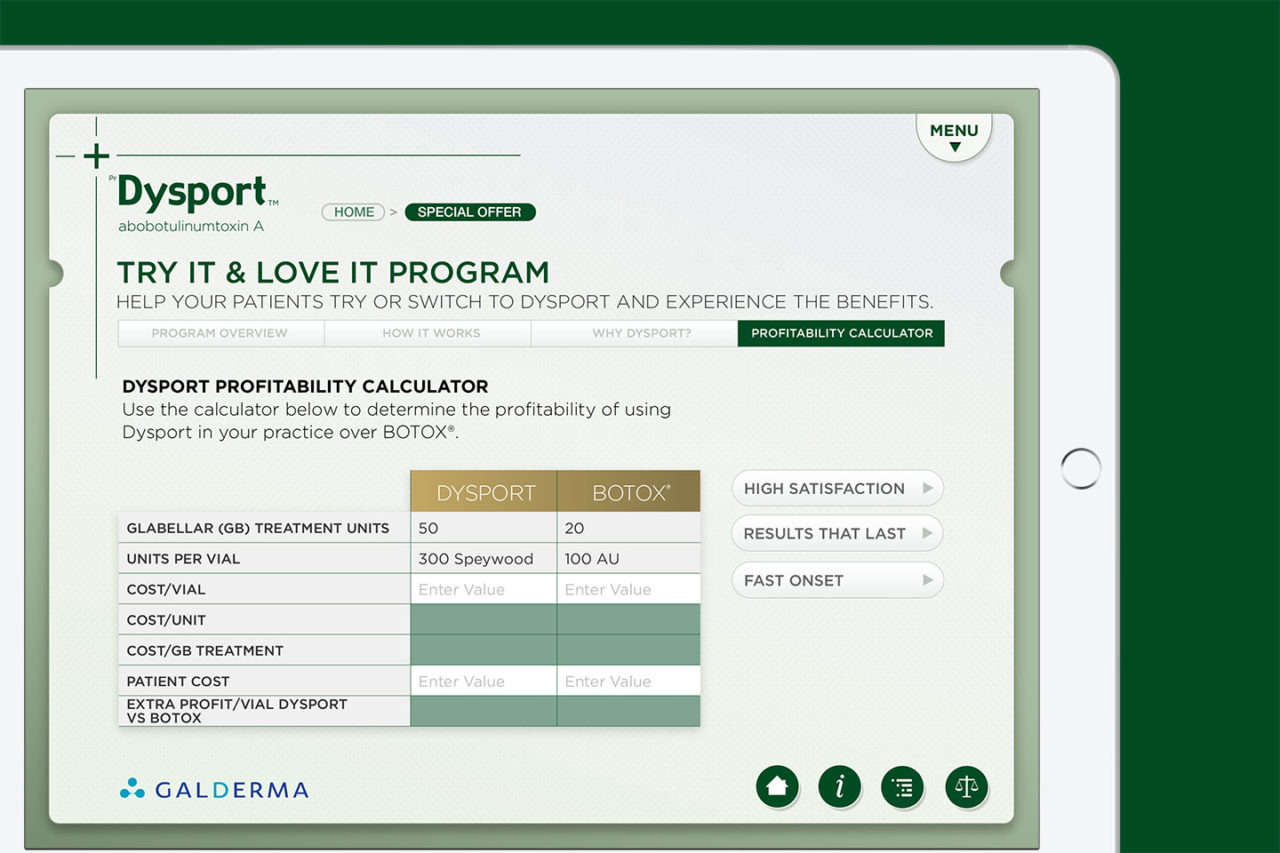Click the BOTOX column header
The width and height of the screenshot is (1280, 853).
pos(629,492)
